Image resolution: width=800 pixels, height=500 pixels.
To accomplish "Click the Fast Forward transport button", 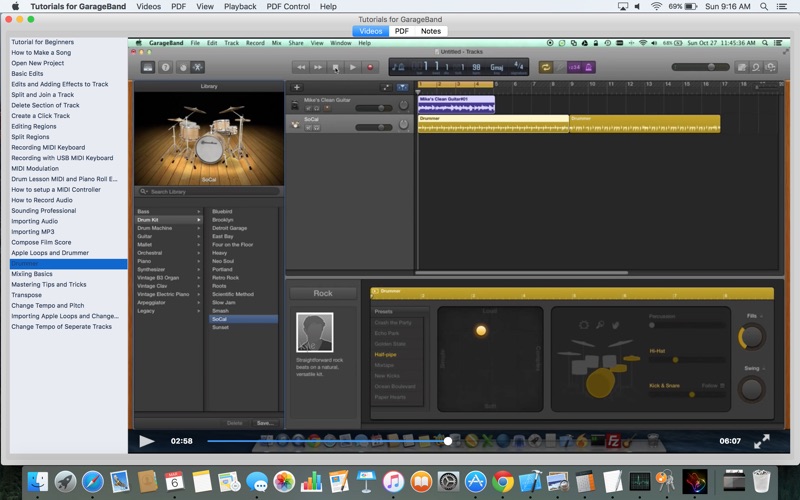I will 318,67.
